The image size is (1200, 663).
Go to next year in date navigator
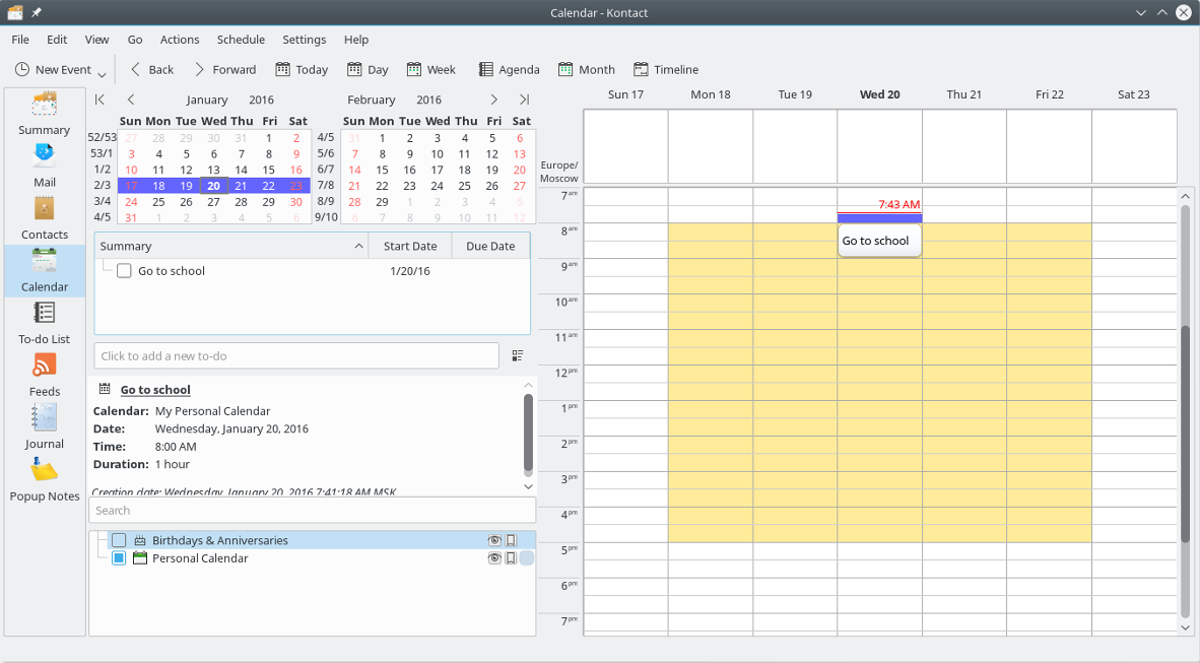(x=524, y=99)
